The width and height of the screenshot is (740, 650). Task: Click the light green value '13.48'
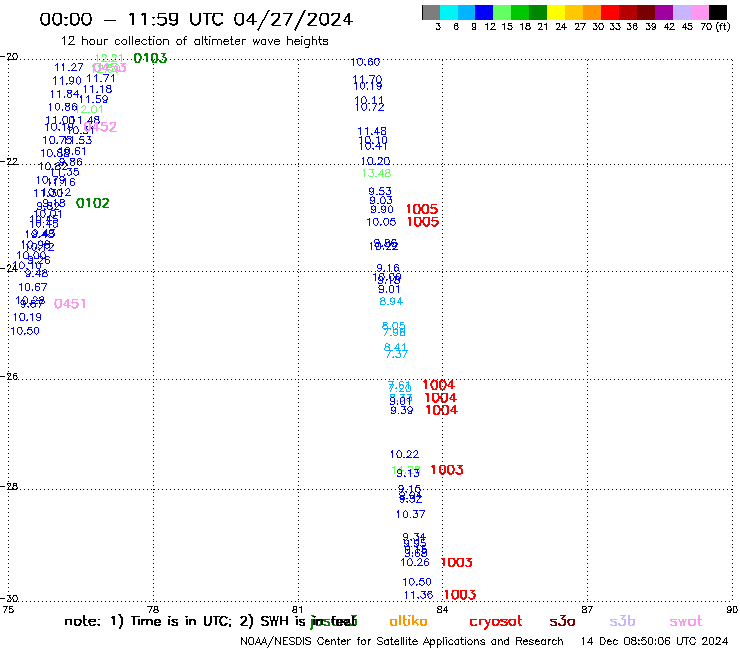(x=376, y=173)
